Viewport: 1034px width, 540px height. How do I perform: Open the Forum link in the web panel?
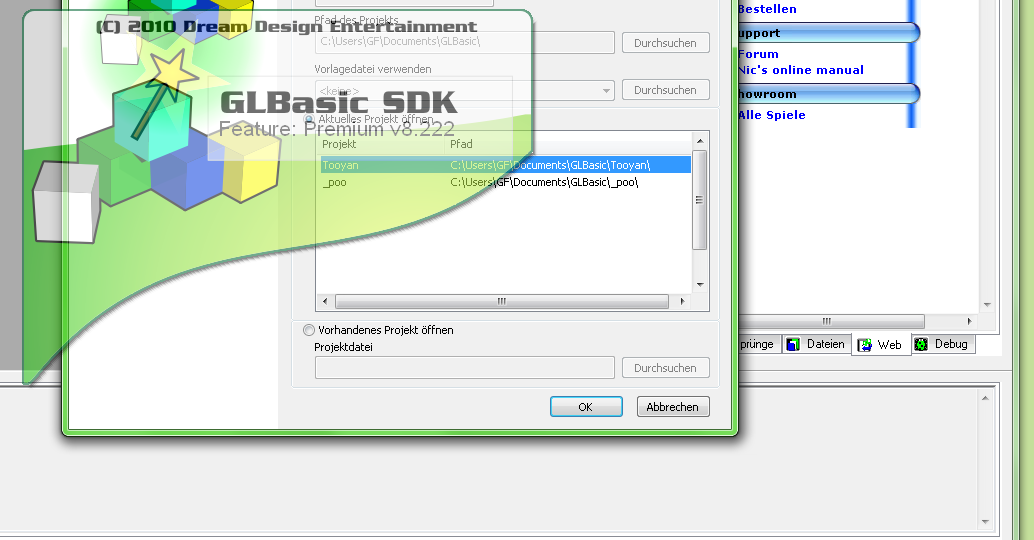point(758,54)
